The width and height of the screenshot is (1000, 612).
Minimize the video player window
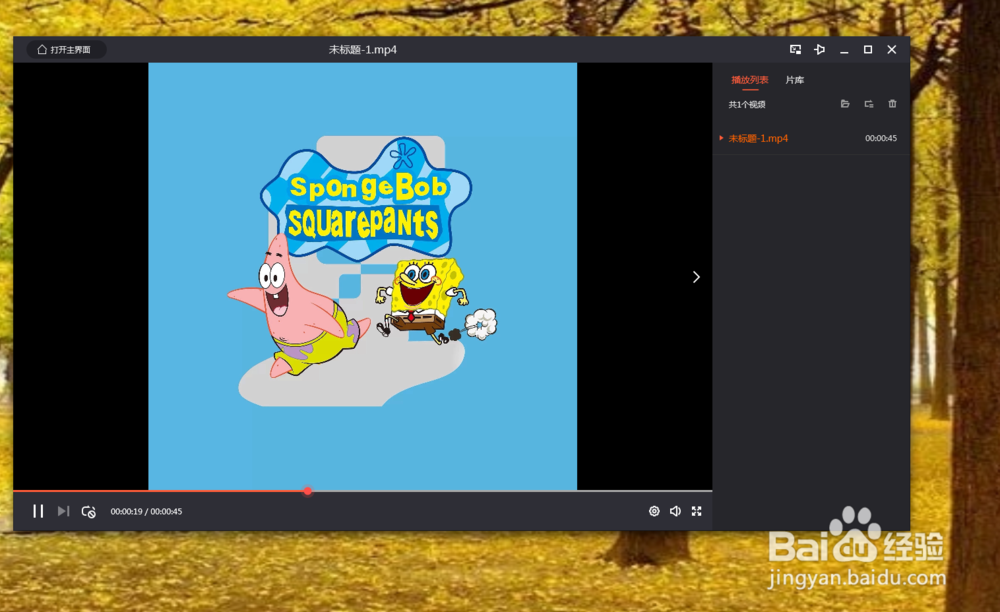[x=844, y=50]
